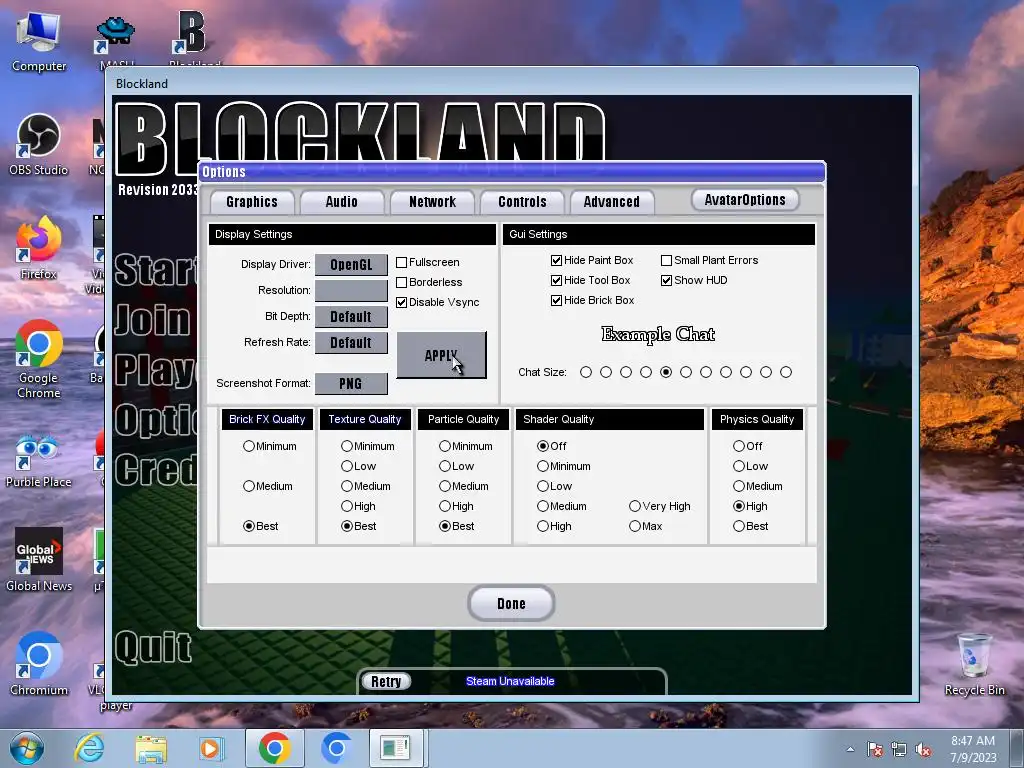The height and width of the screenshot is (768, 1024).
Task: Click Retry for Steam connection
Action: (386, 681)
